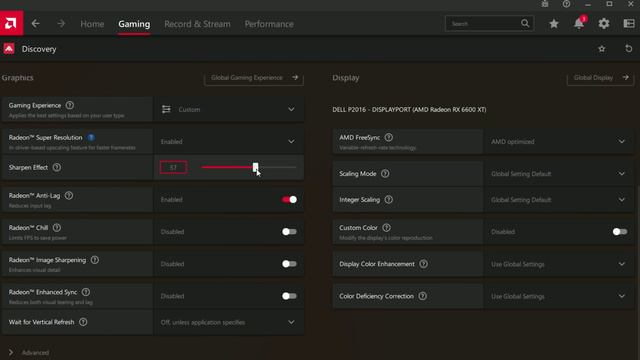
Task: Enable Radeon Enhanced Sync toggle
Action: coord(289,296)
